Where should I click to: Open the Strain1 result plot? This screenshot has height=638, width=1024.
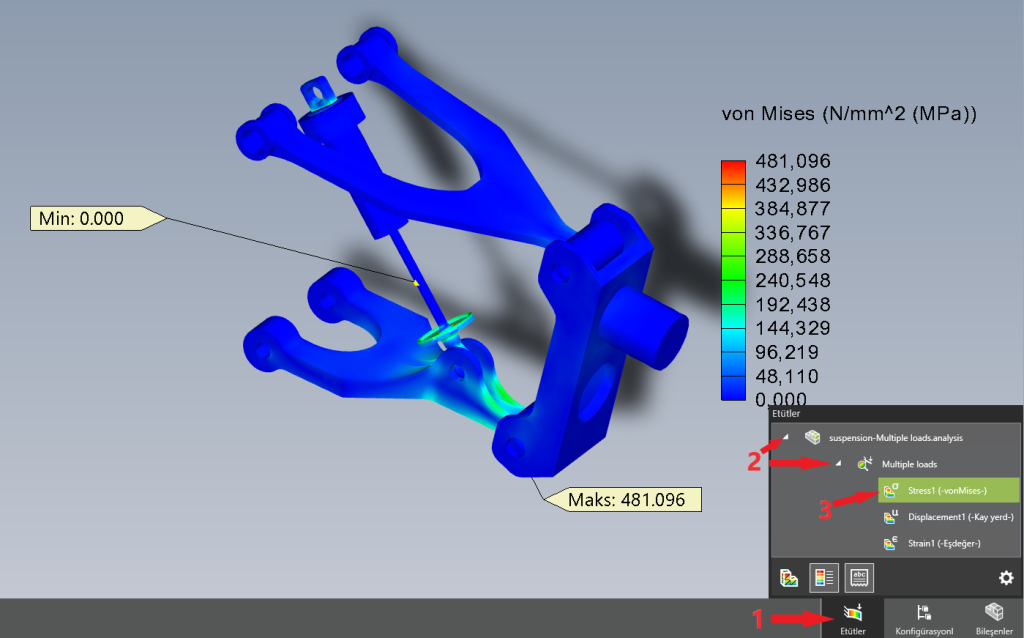tap(943, 543)
